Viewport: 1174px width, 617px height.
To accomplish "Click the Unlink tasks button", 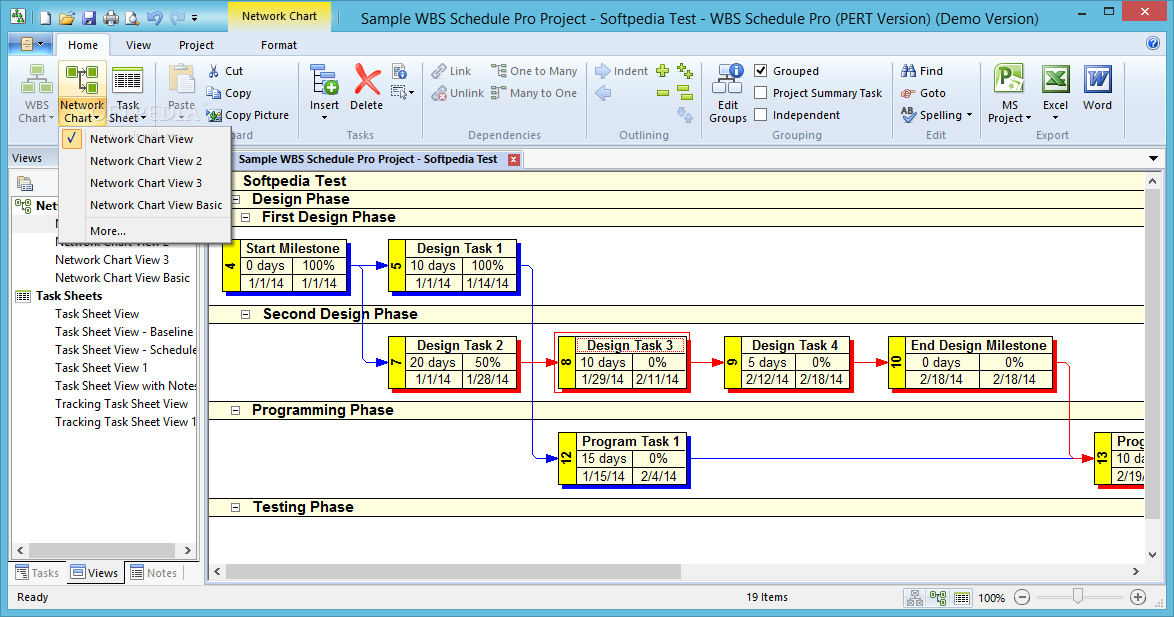I will [x=457, y=93].
